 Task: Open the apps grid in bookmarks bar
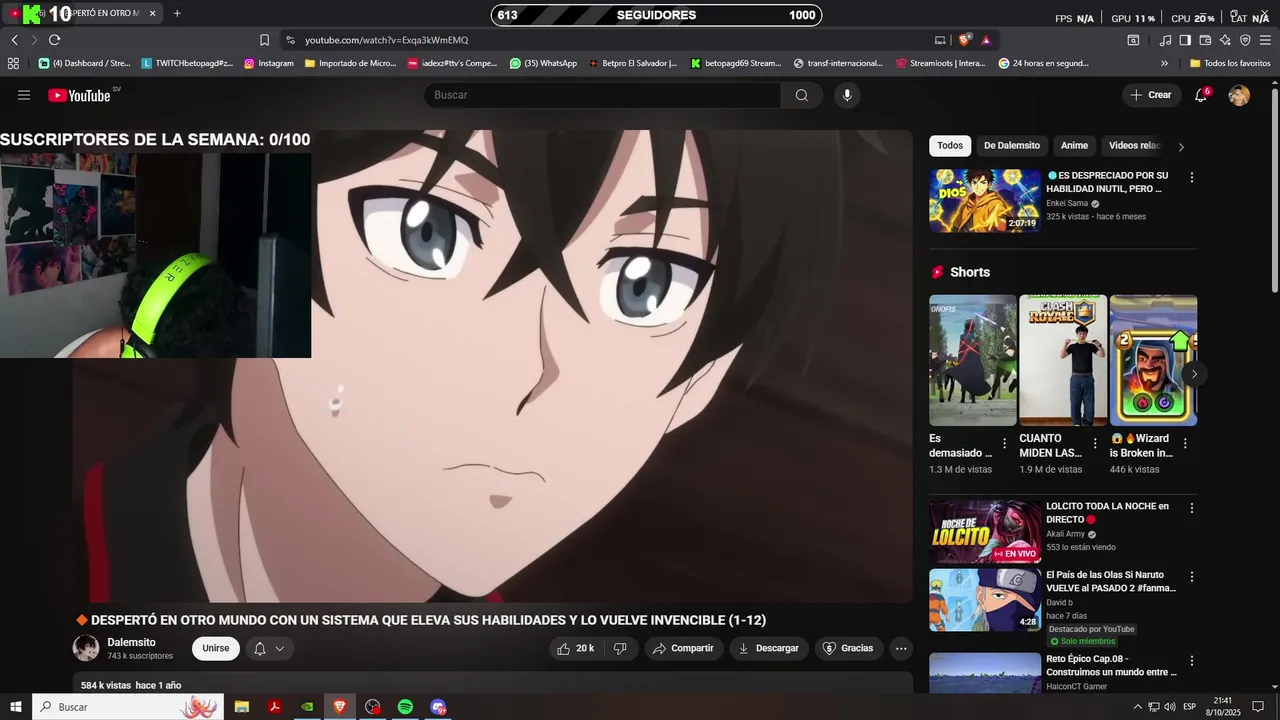click(x=13, y=63)
